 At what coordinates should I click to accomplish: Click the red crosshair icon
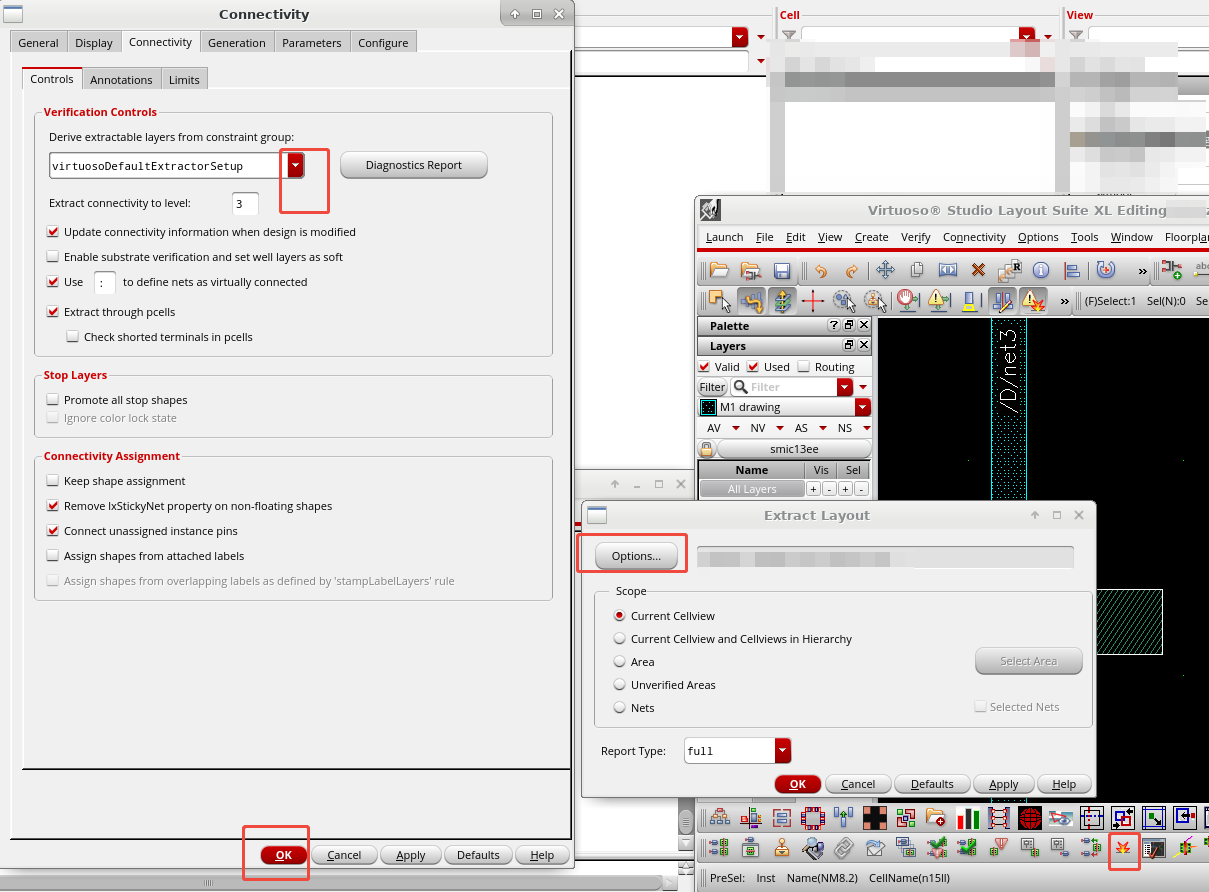812,300
